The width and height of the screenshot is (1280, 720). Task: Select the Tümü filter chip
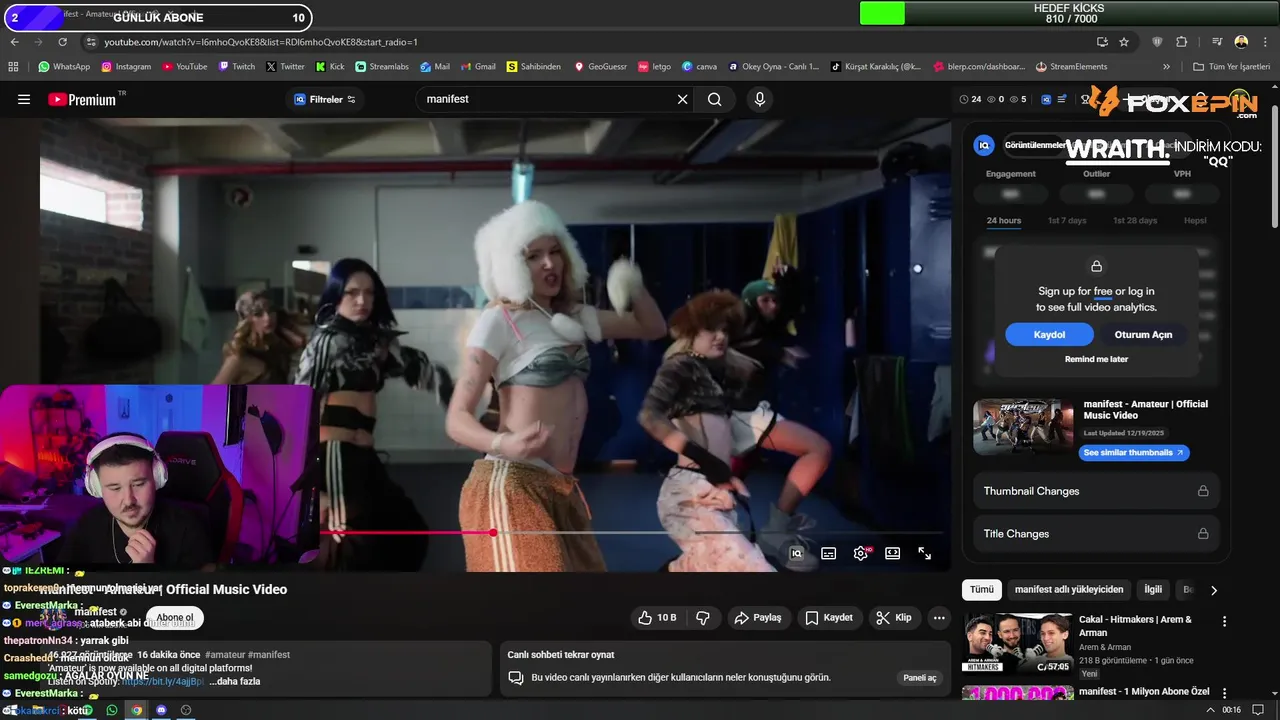click(x=982, y=590)
